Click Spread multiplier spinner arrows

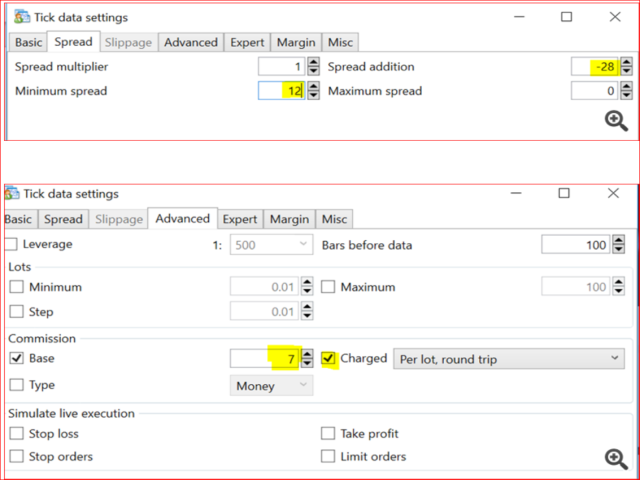point(313,67)
